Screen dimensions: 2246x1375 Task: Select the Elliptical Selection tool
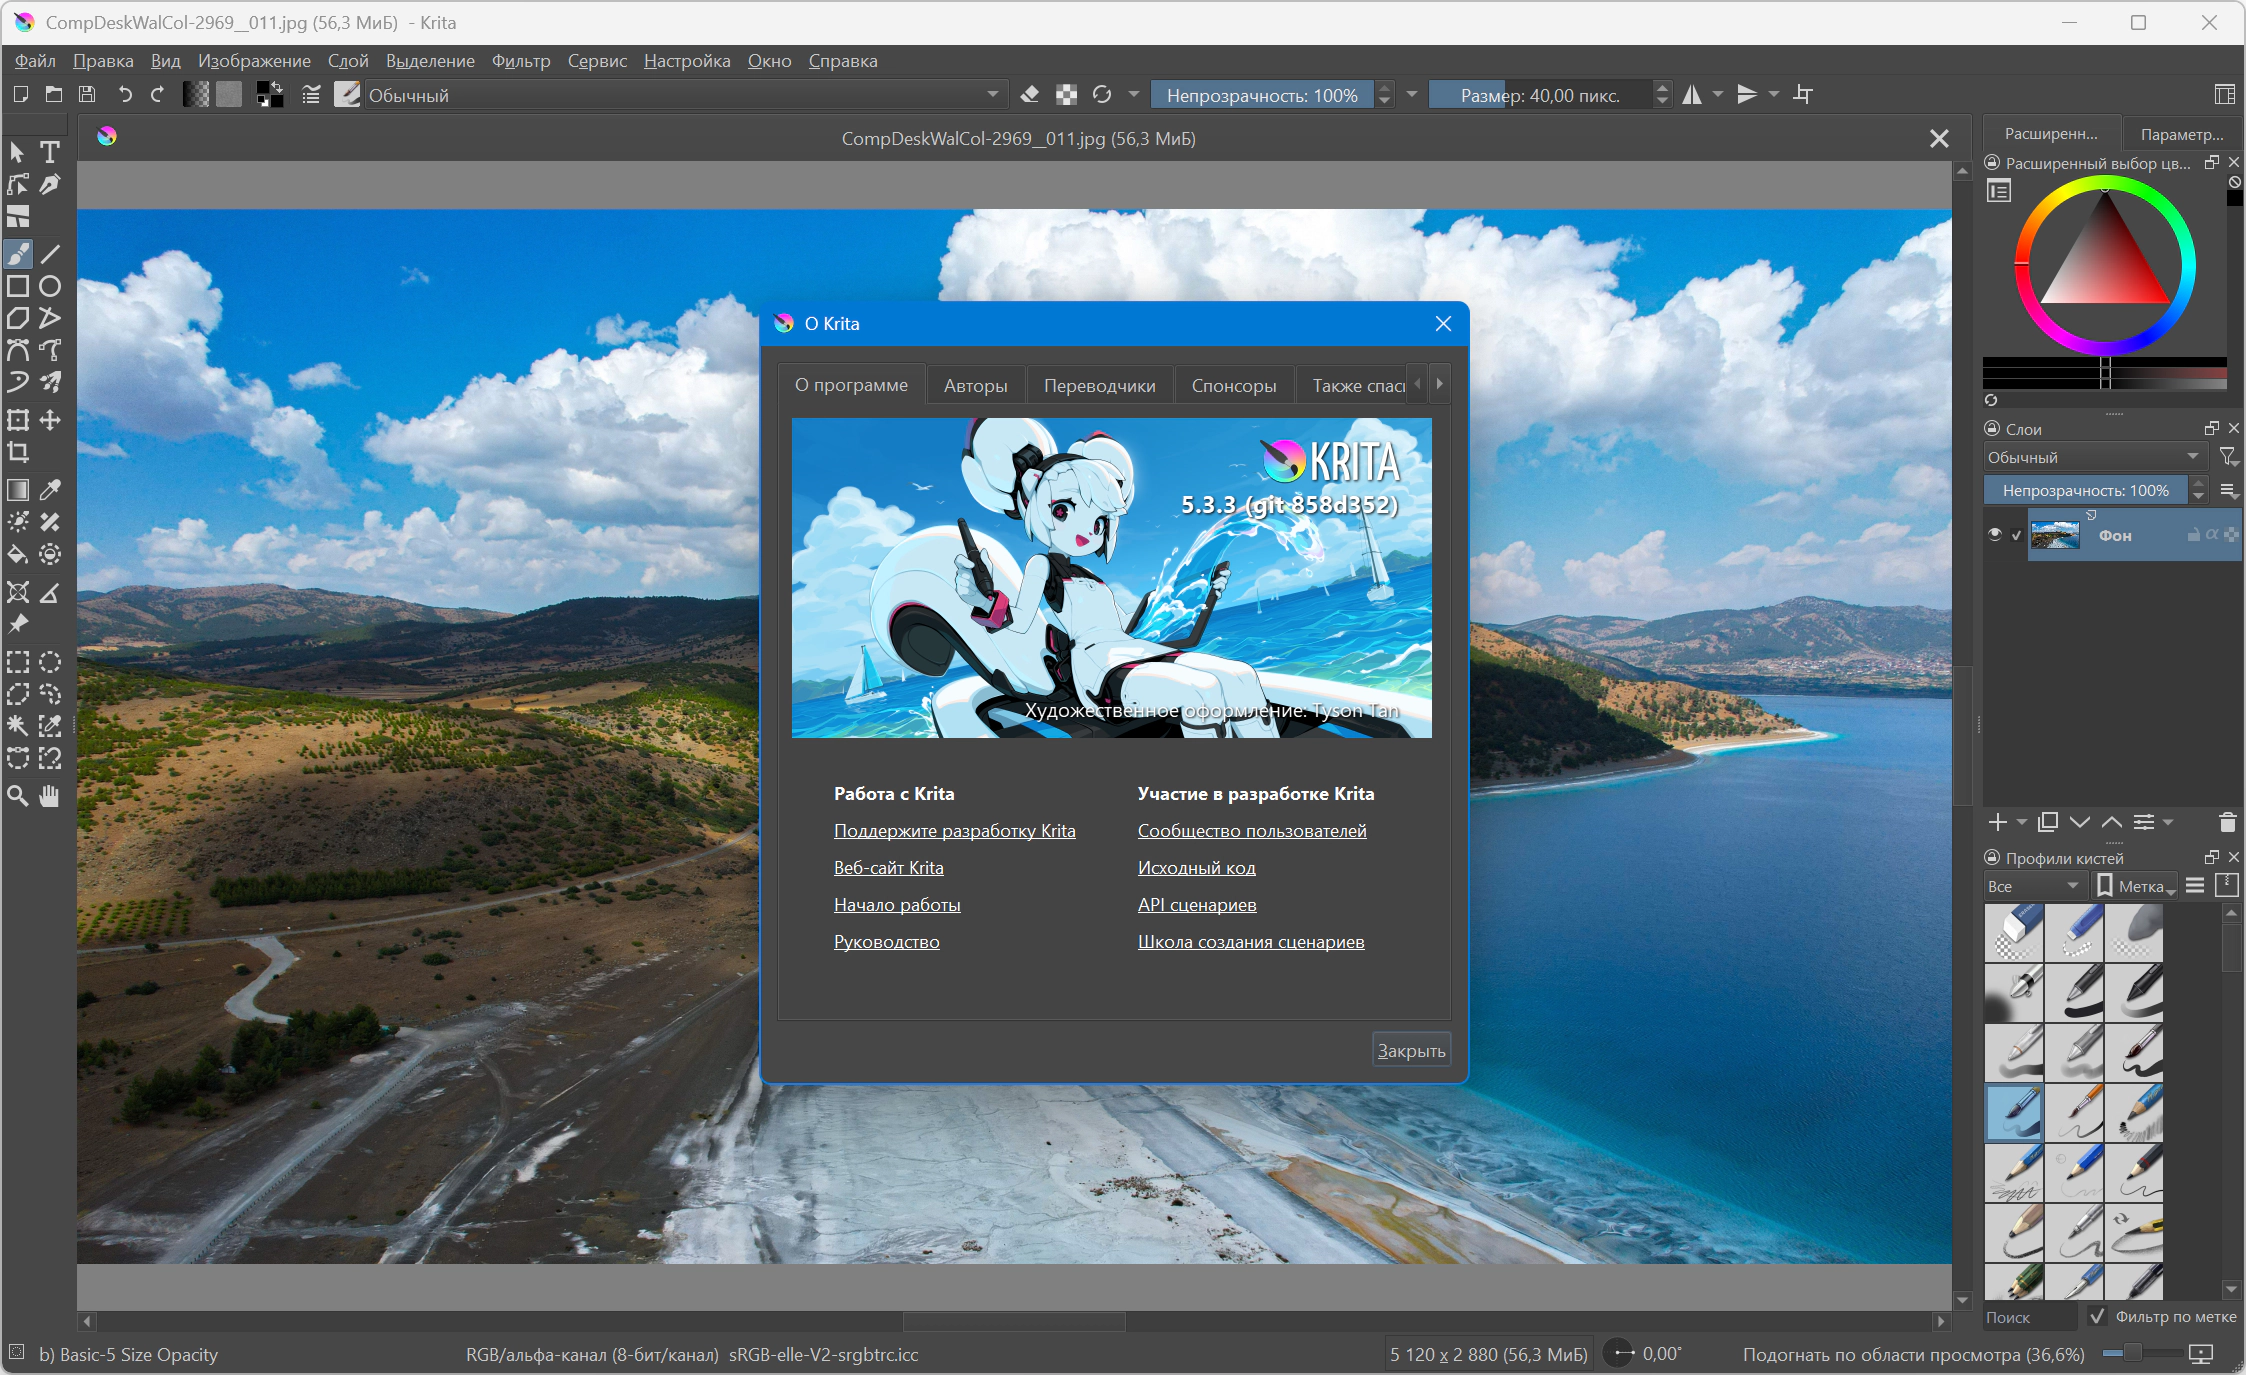pyautogui.click(x=50, y=662)
